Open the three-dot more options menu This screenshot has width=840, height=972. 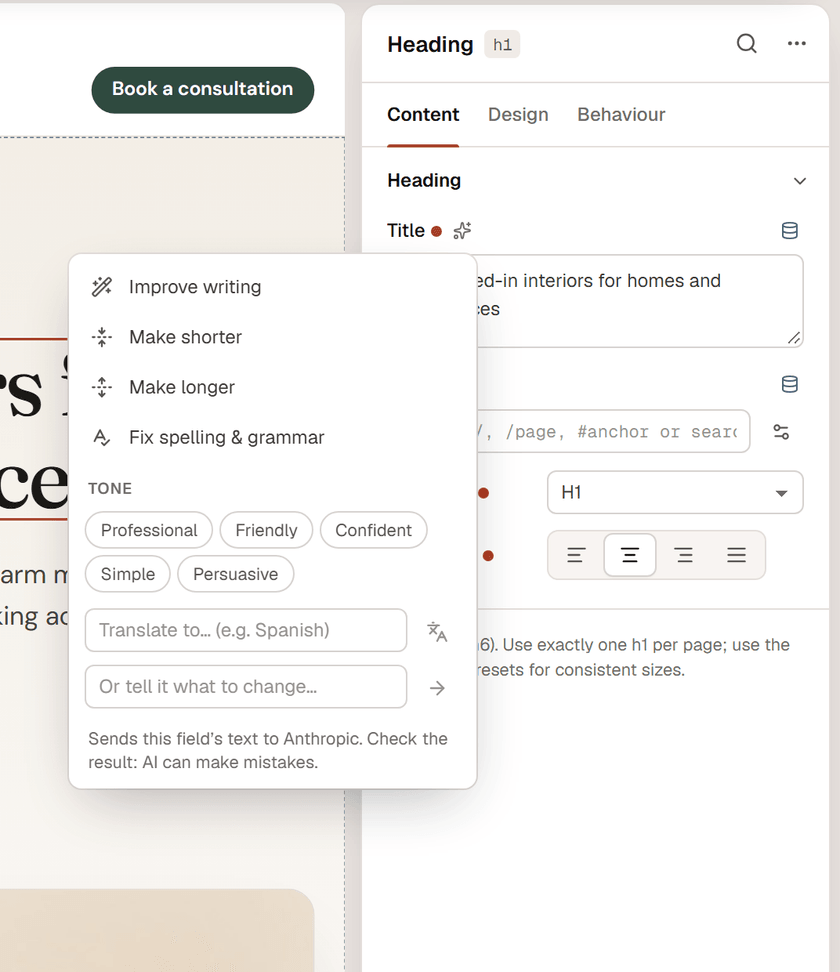pos(797,43)
